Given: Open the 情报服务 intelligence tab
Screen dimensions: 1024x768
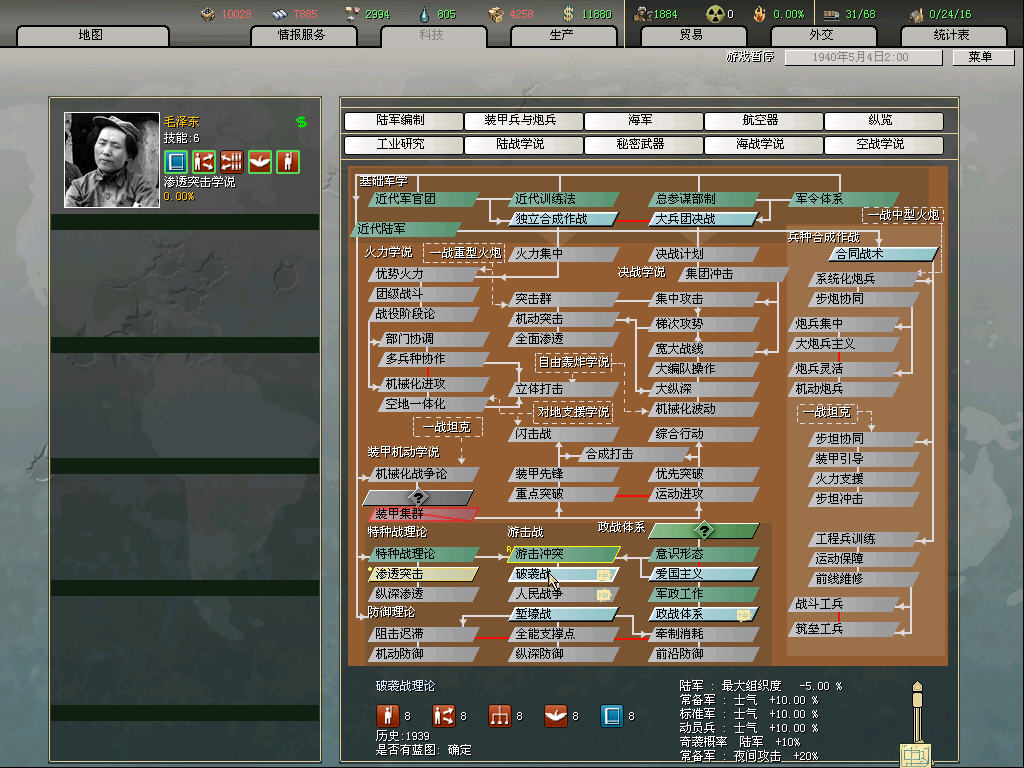Looking at the screenshot, I should point(303,35).
